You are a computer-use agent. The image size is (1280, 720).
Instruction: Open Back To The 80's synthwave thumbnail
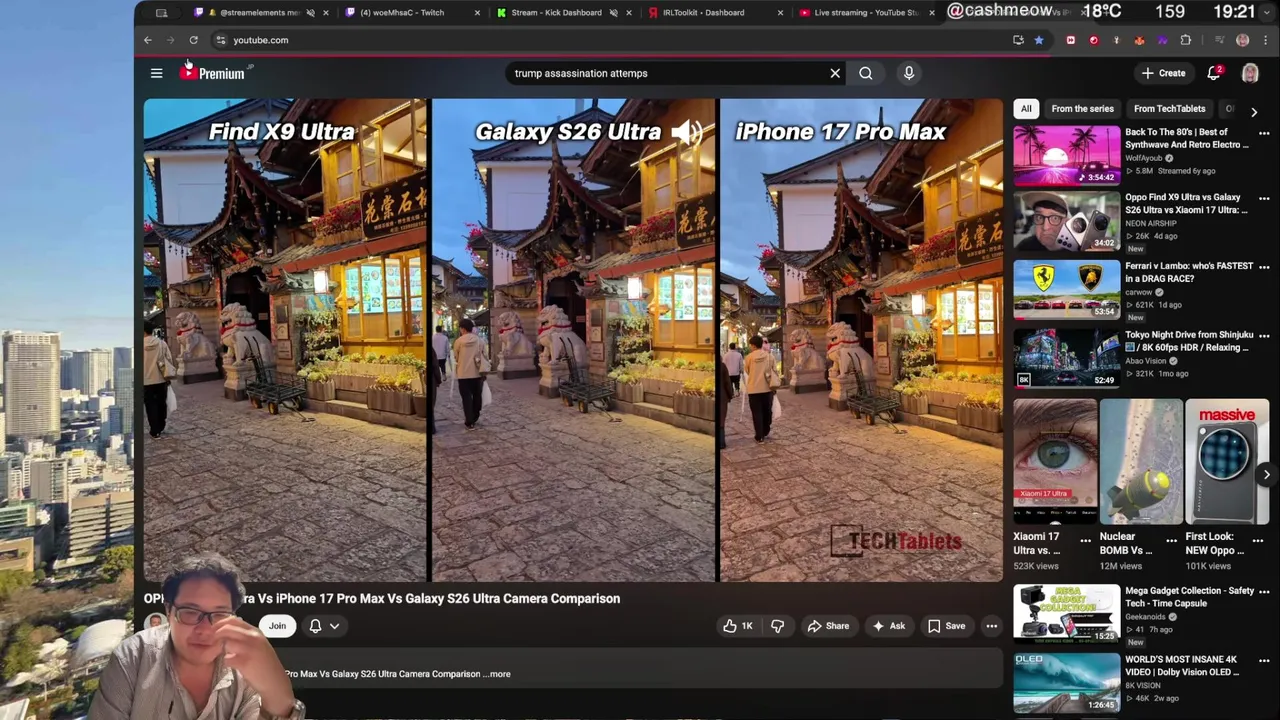click(1067, 155)
